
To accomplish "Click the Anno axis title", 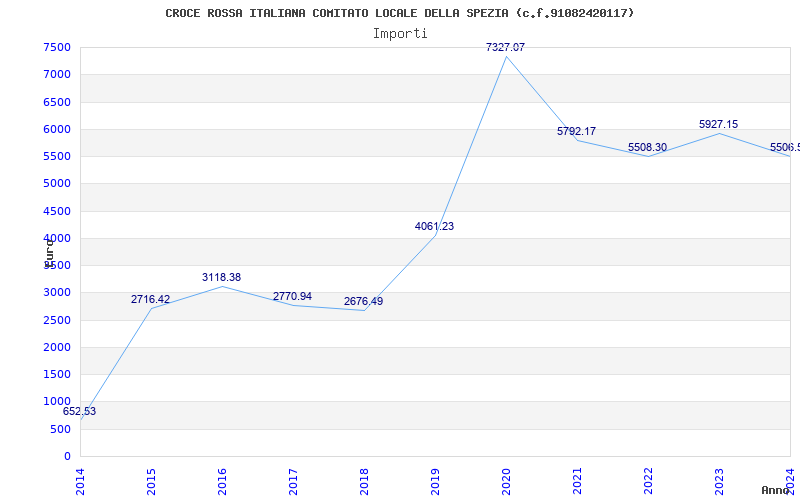I will 776,490.
